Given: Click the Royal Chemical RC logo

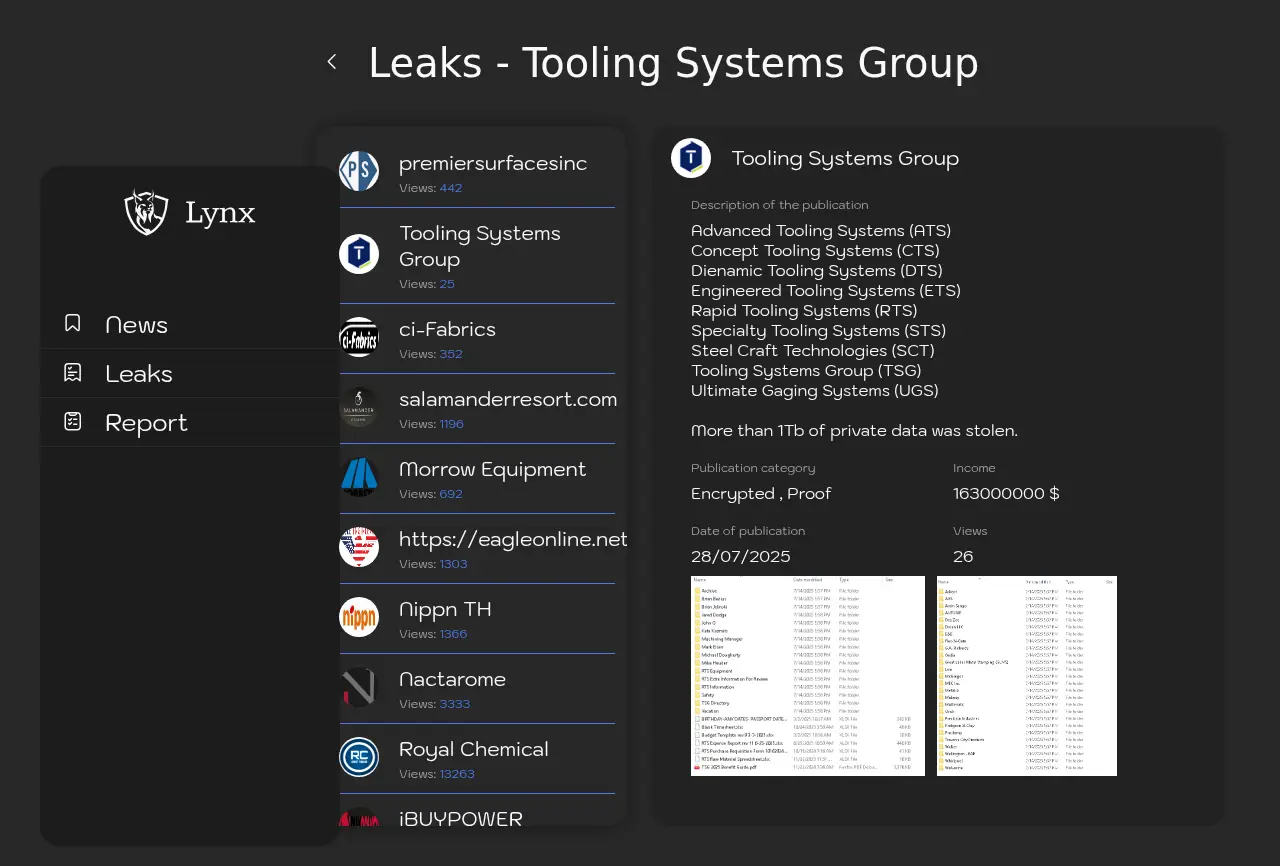Looking at the screenshot, I should point(359,757).
